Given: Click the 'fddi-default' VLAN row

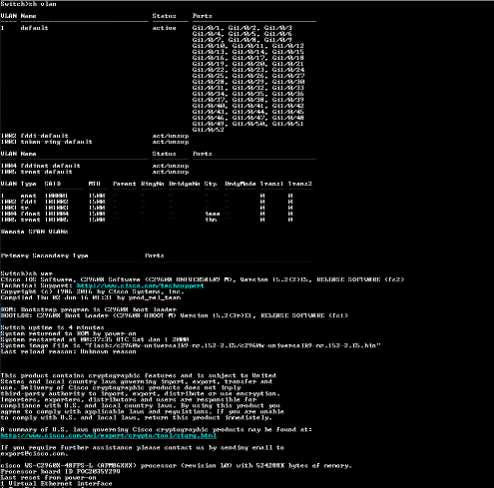Looking at the screenshot, I should tap(95, 136).
